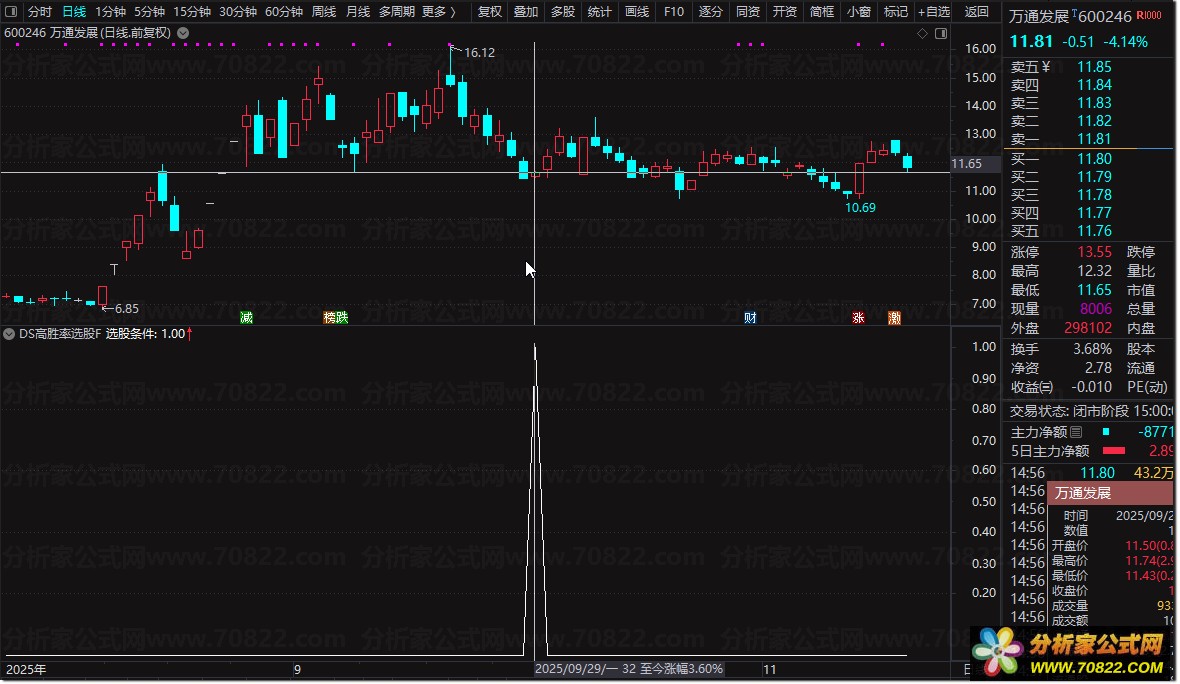Image resolution: width=1180 pixels, height=684 pixels.
Task: Click 逐分 toolbar button
Action: point(710,11)
